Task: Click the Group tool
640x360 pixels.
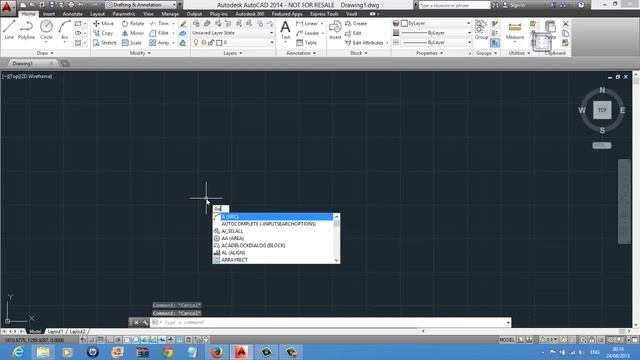Action: point(481,30)
